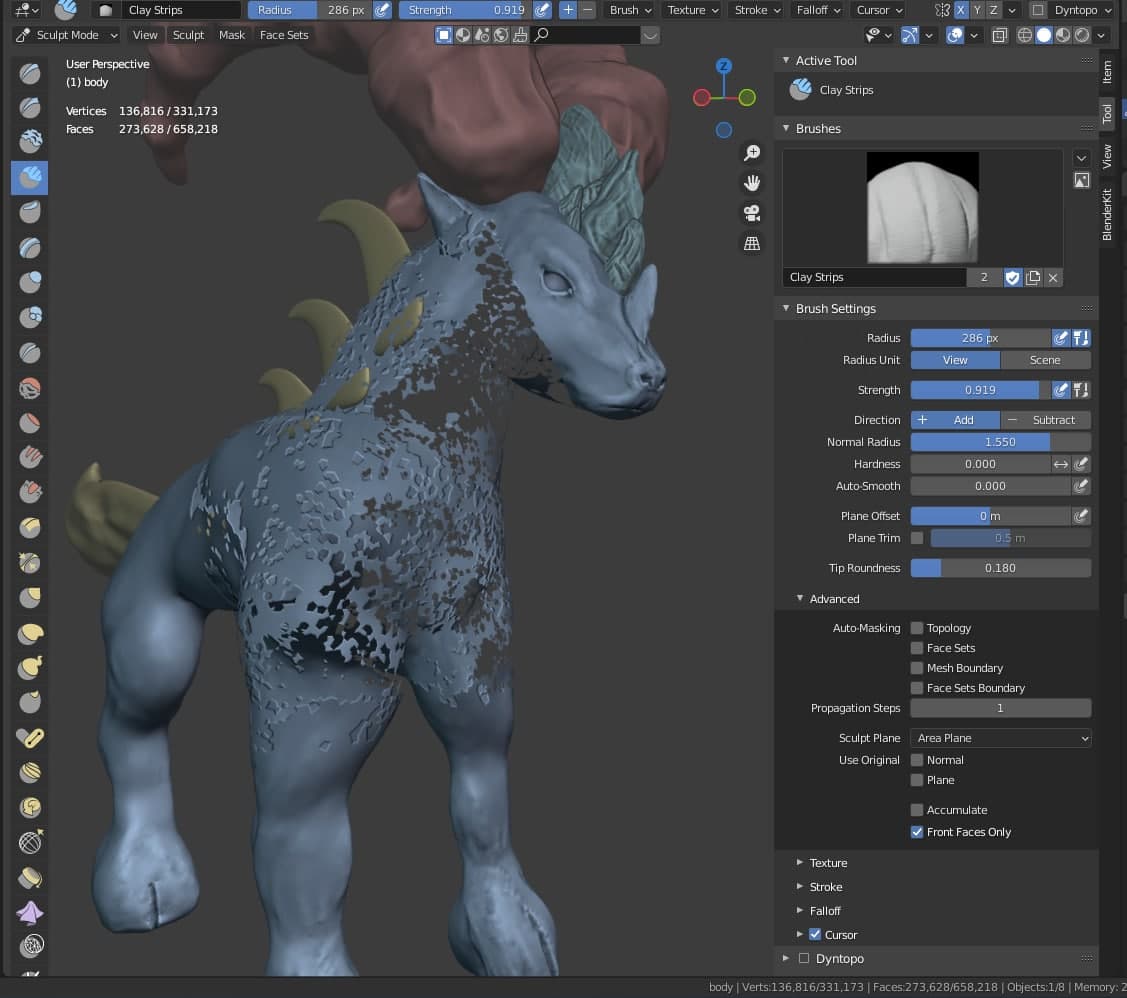
Task: Set brush Direction to Subtract
Action: point(1045,420)
